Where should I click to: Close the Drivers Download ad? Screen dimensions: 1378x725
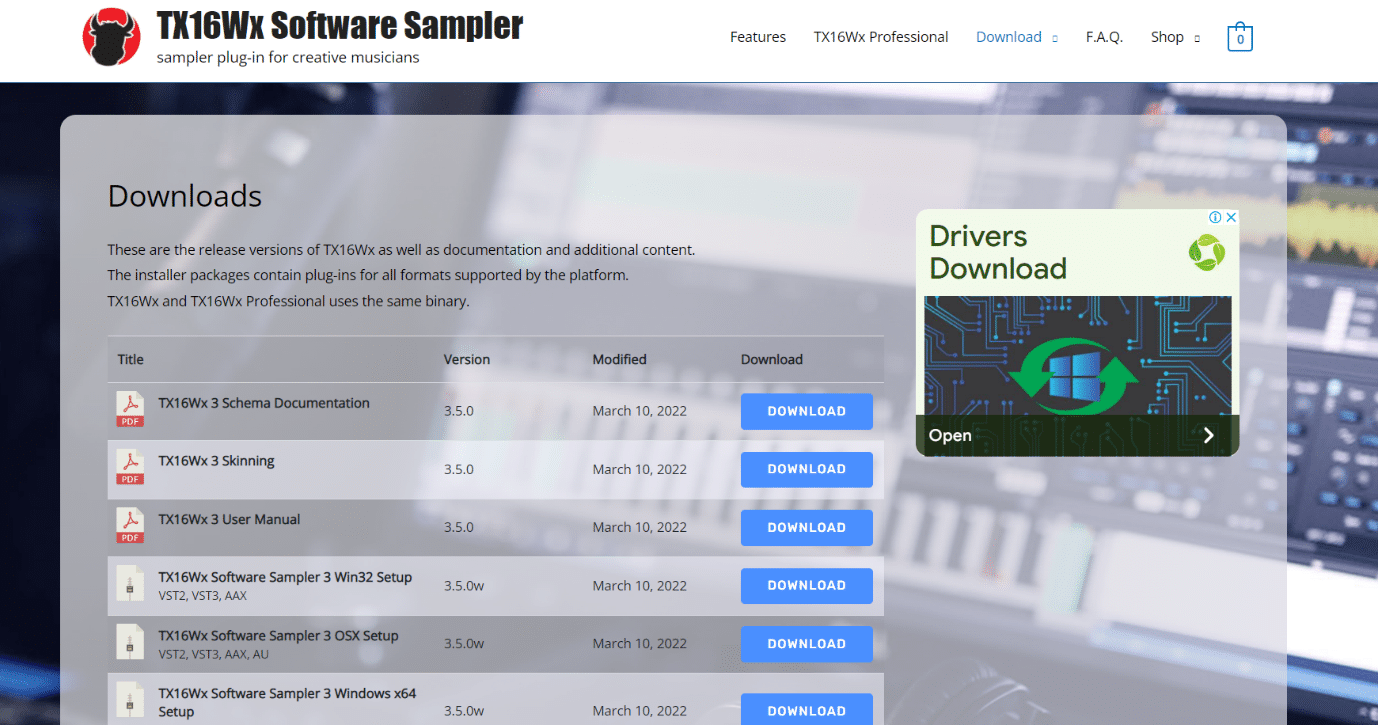[1232, 217]
